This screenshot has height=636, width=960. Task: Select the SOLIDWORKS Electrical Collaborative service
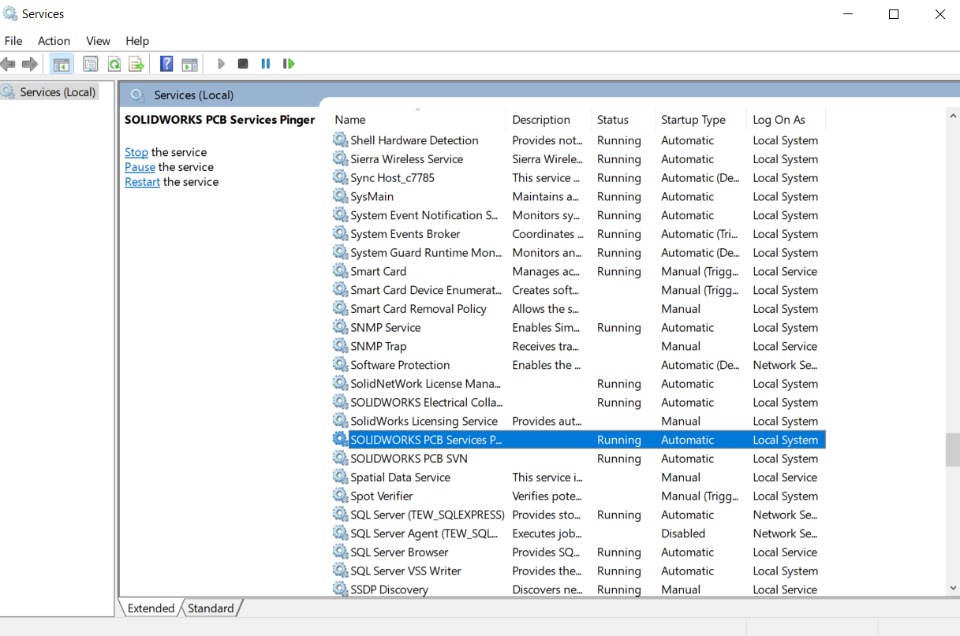point(579,402)
